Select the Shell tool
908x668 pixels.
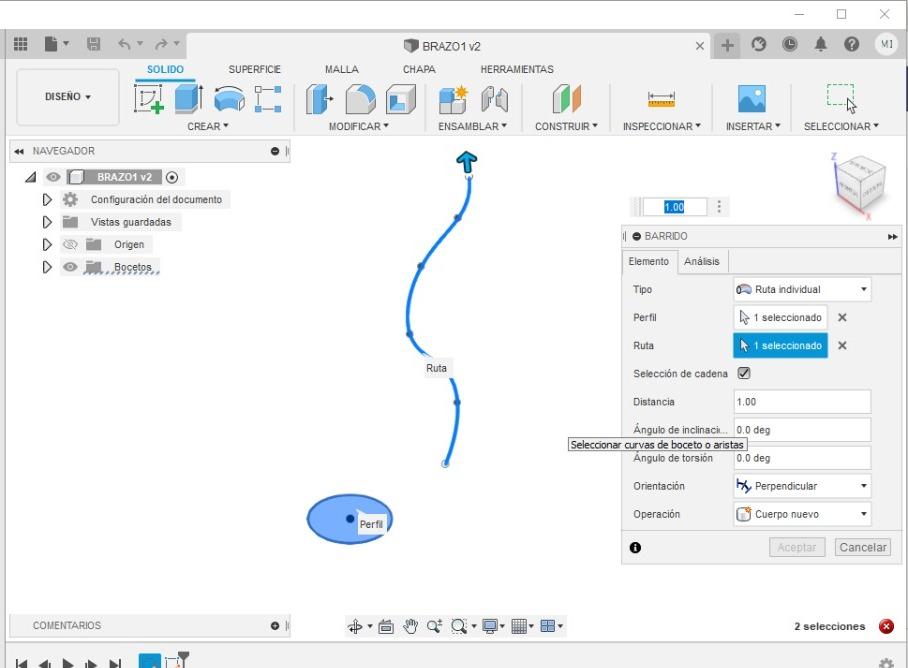(x=401, y=98)
